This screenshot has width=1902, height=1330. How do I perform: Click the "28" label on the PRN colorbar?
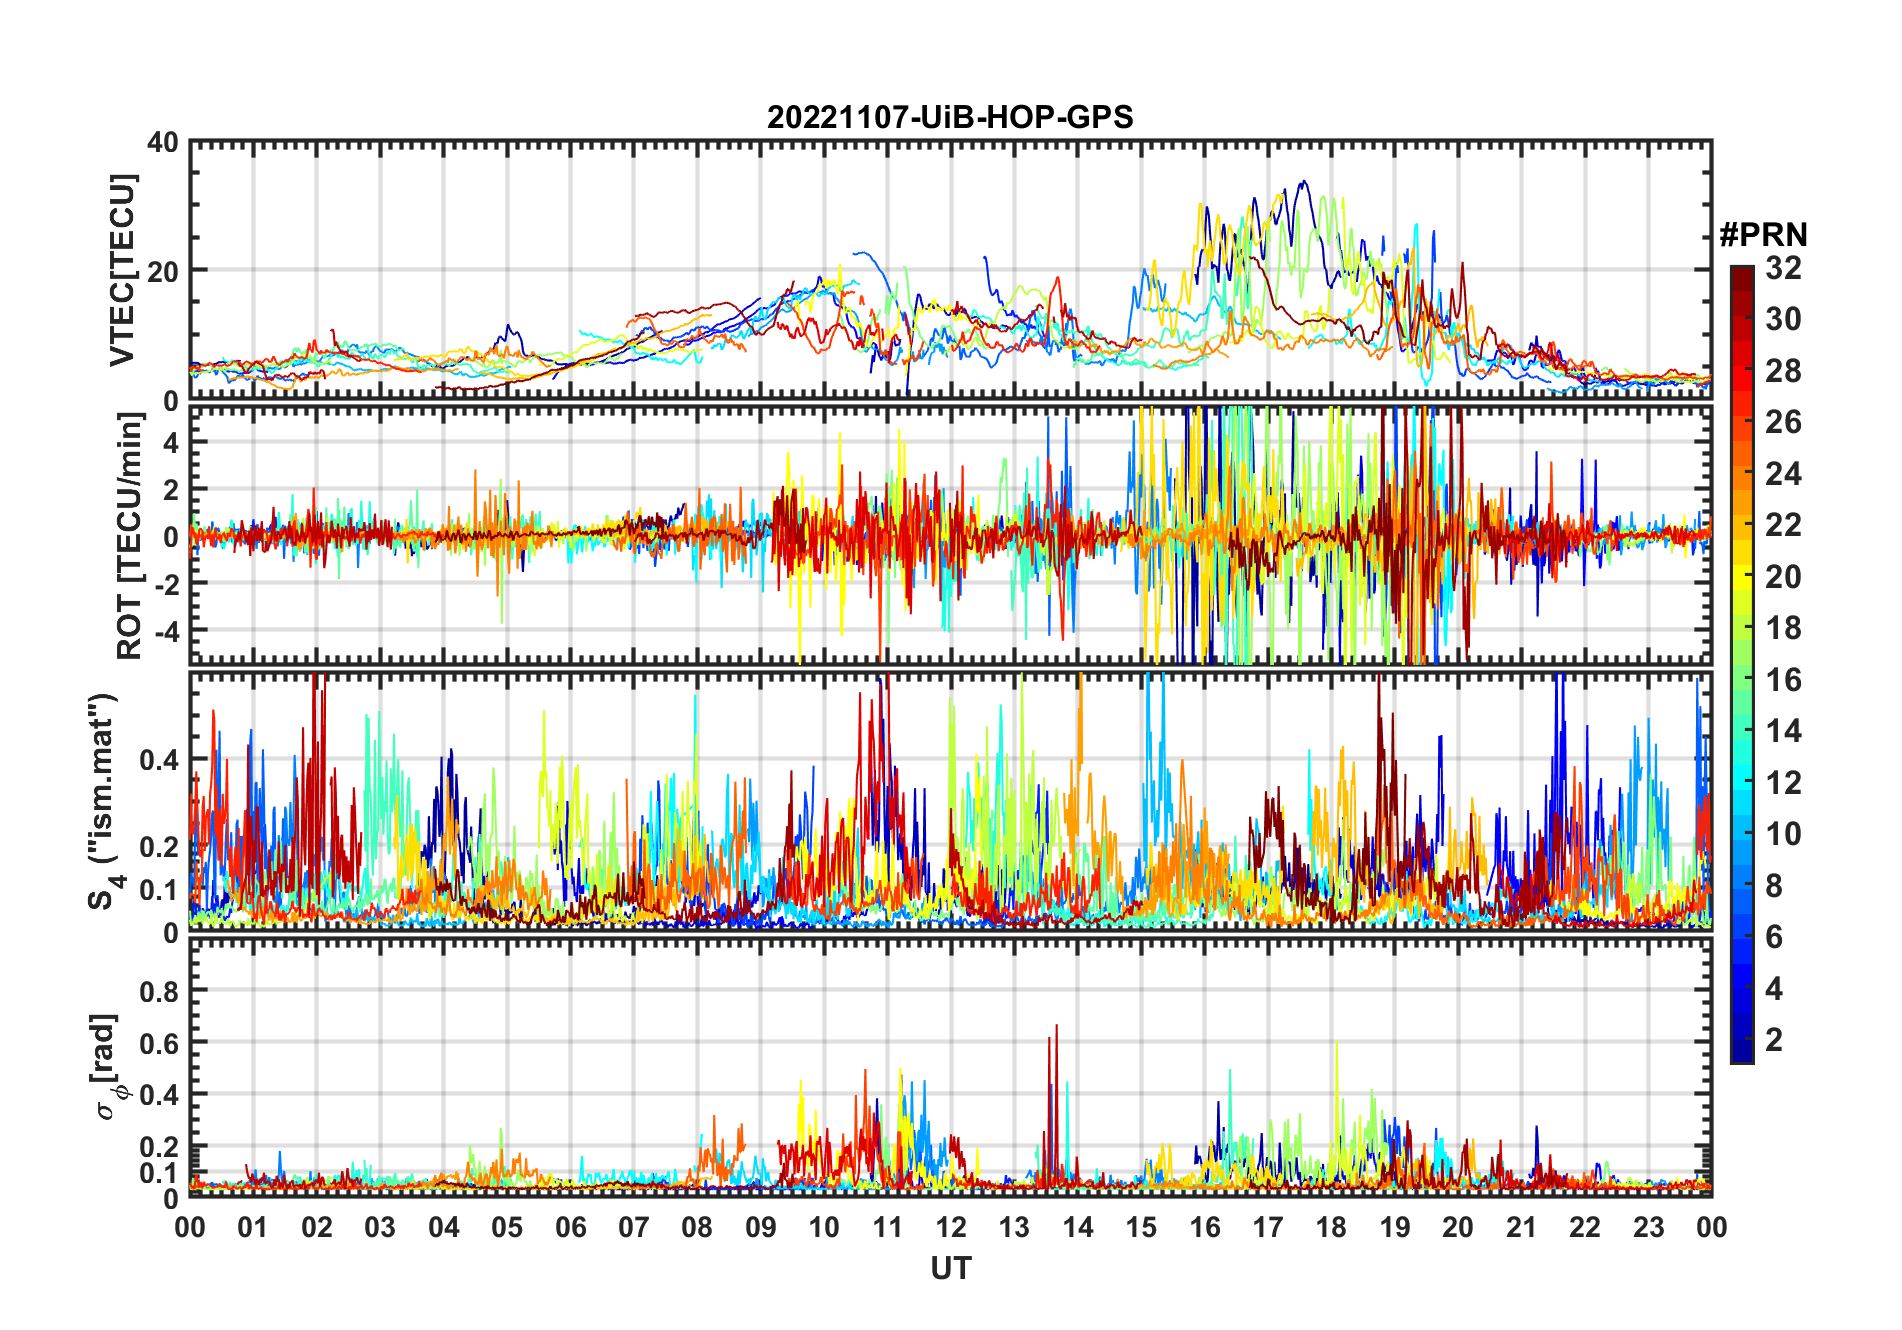(x=1783, y=371)
